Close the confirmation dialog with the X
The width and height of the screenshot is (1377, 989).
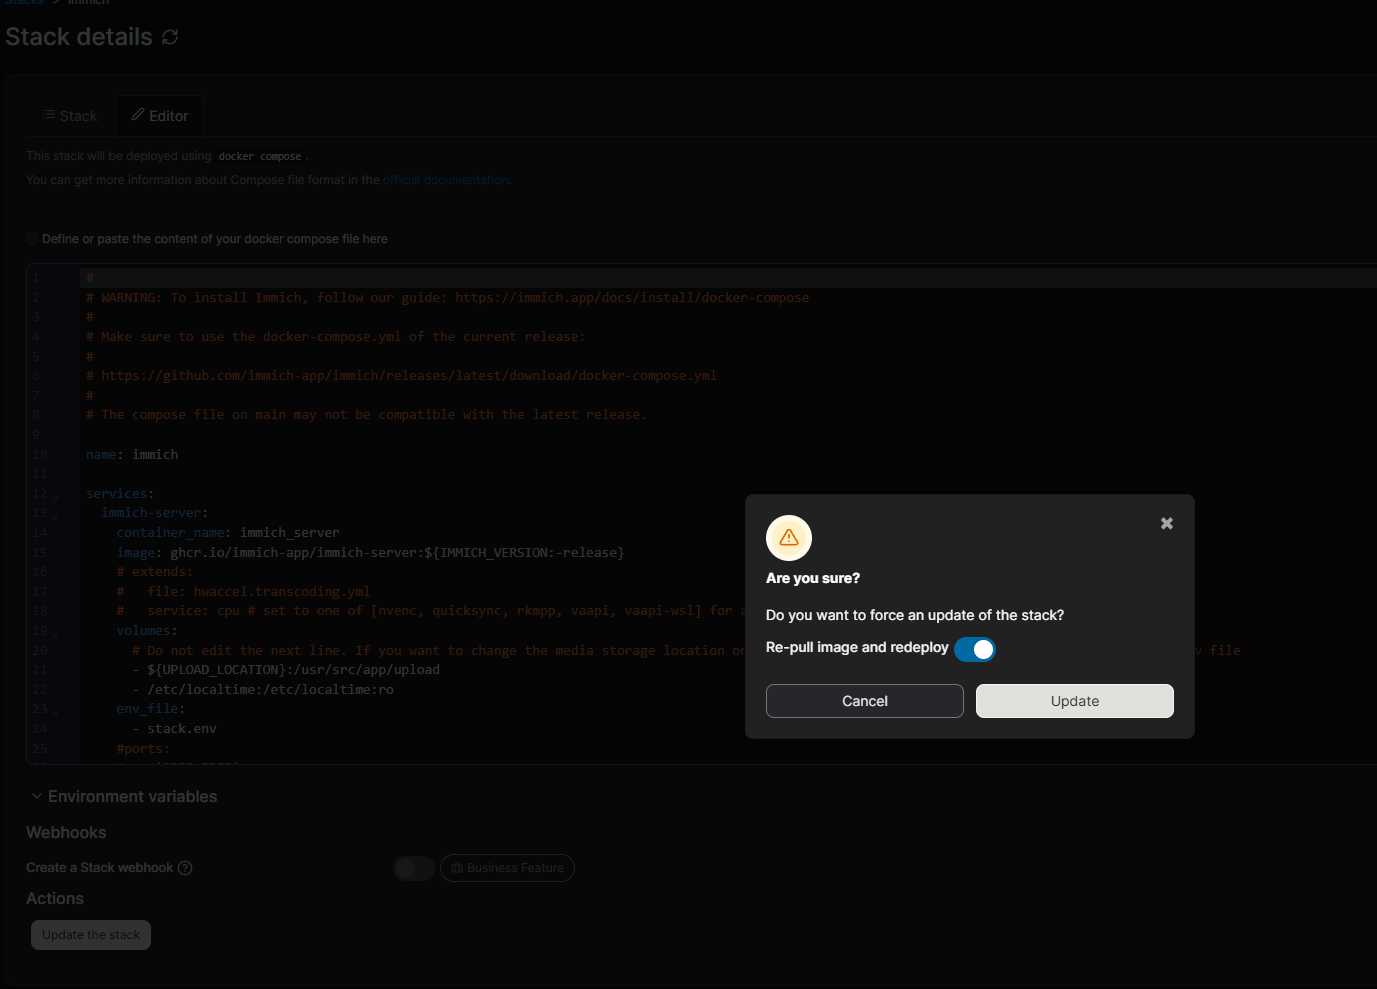click(1166, 523)
